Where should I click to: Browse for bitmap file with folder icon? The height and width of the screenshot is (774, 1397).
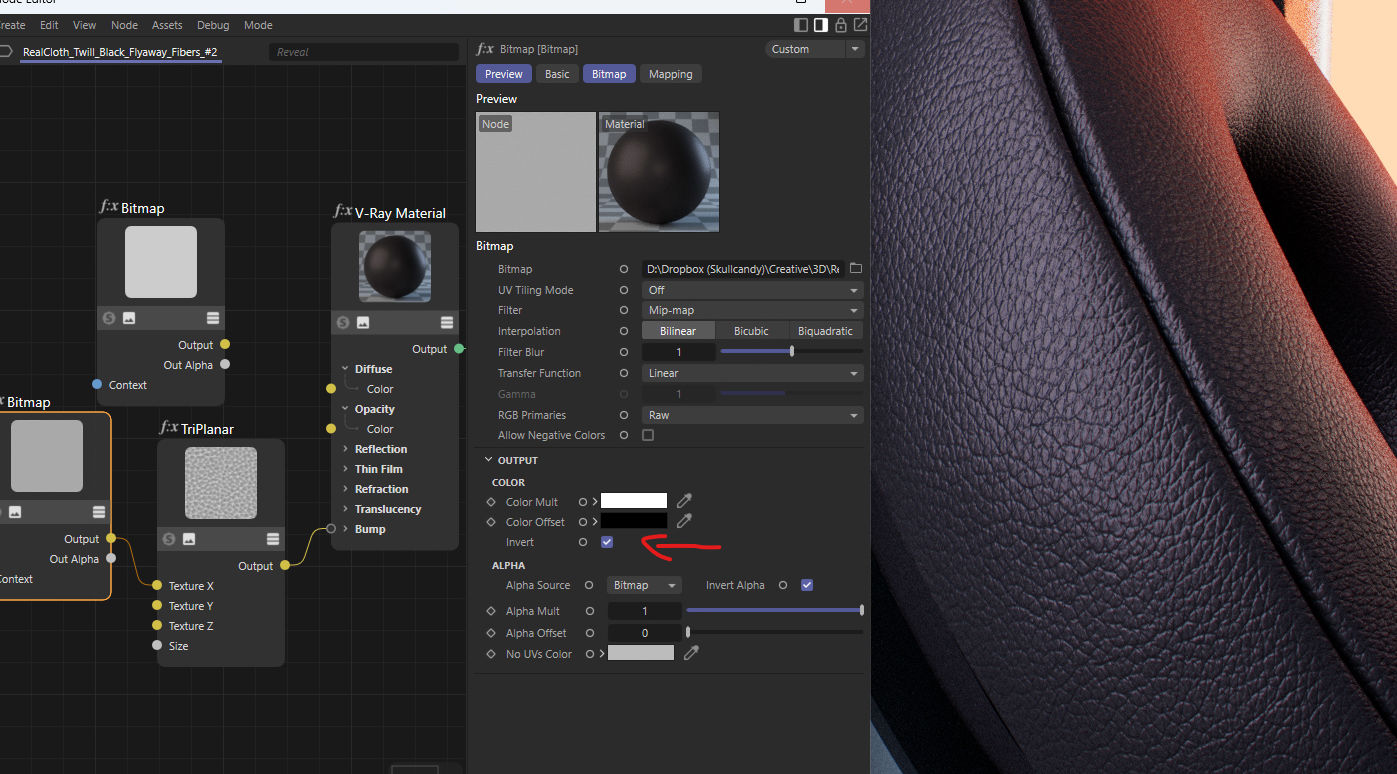coord(856,269)
